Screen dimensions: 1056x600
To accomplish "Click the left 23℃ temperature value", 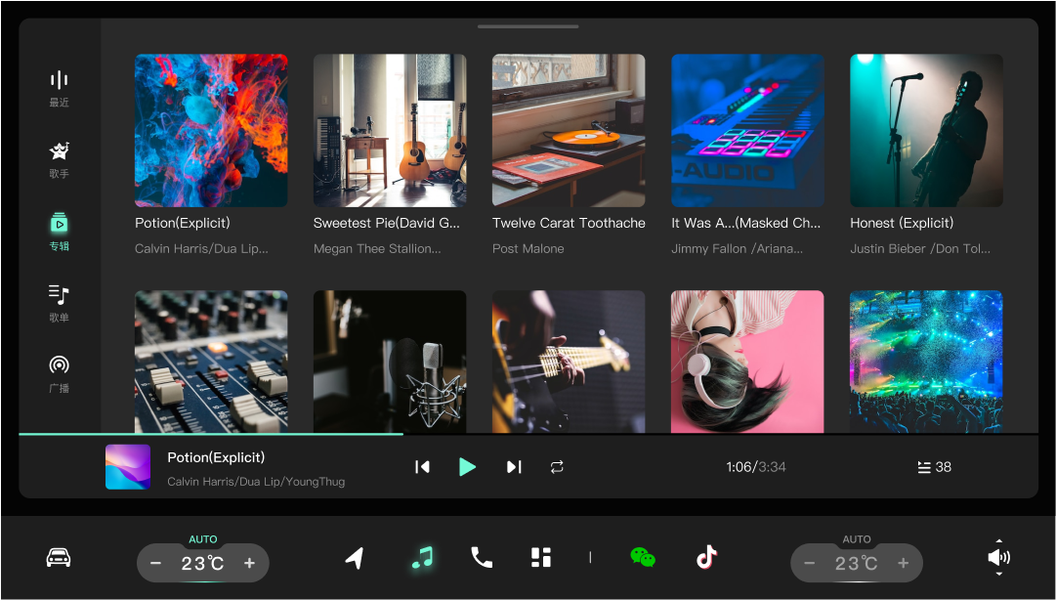I will click(203, 563).
